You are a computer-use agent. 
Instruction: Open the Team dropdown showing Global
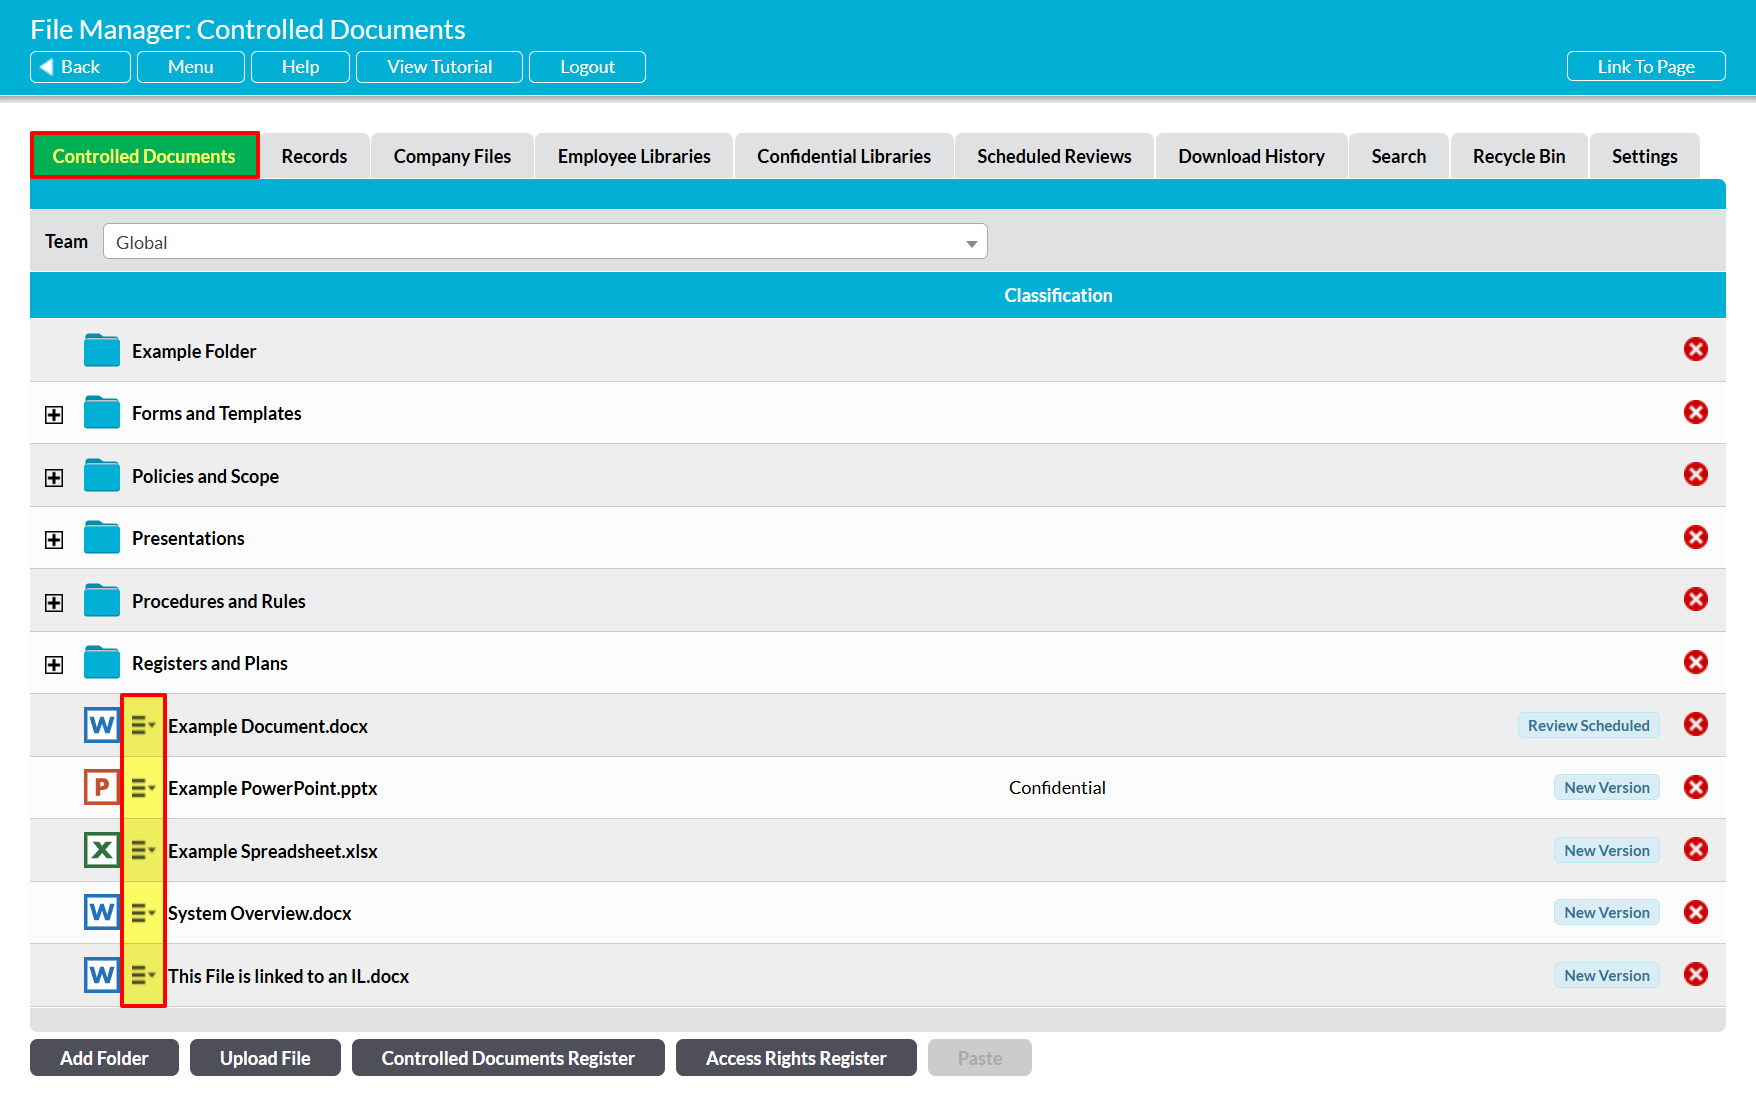[x=545, y=242]
